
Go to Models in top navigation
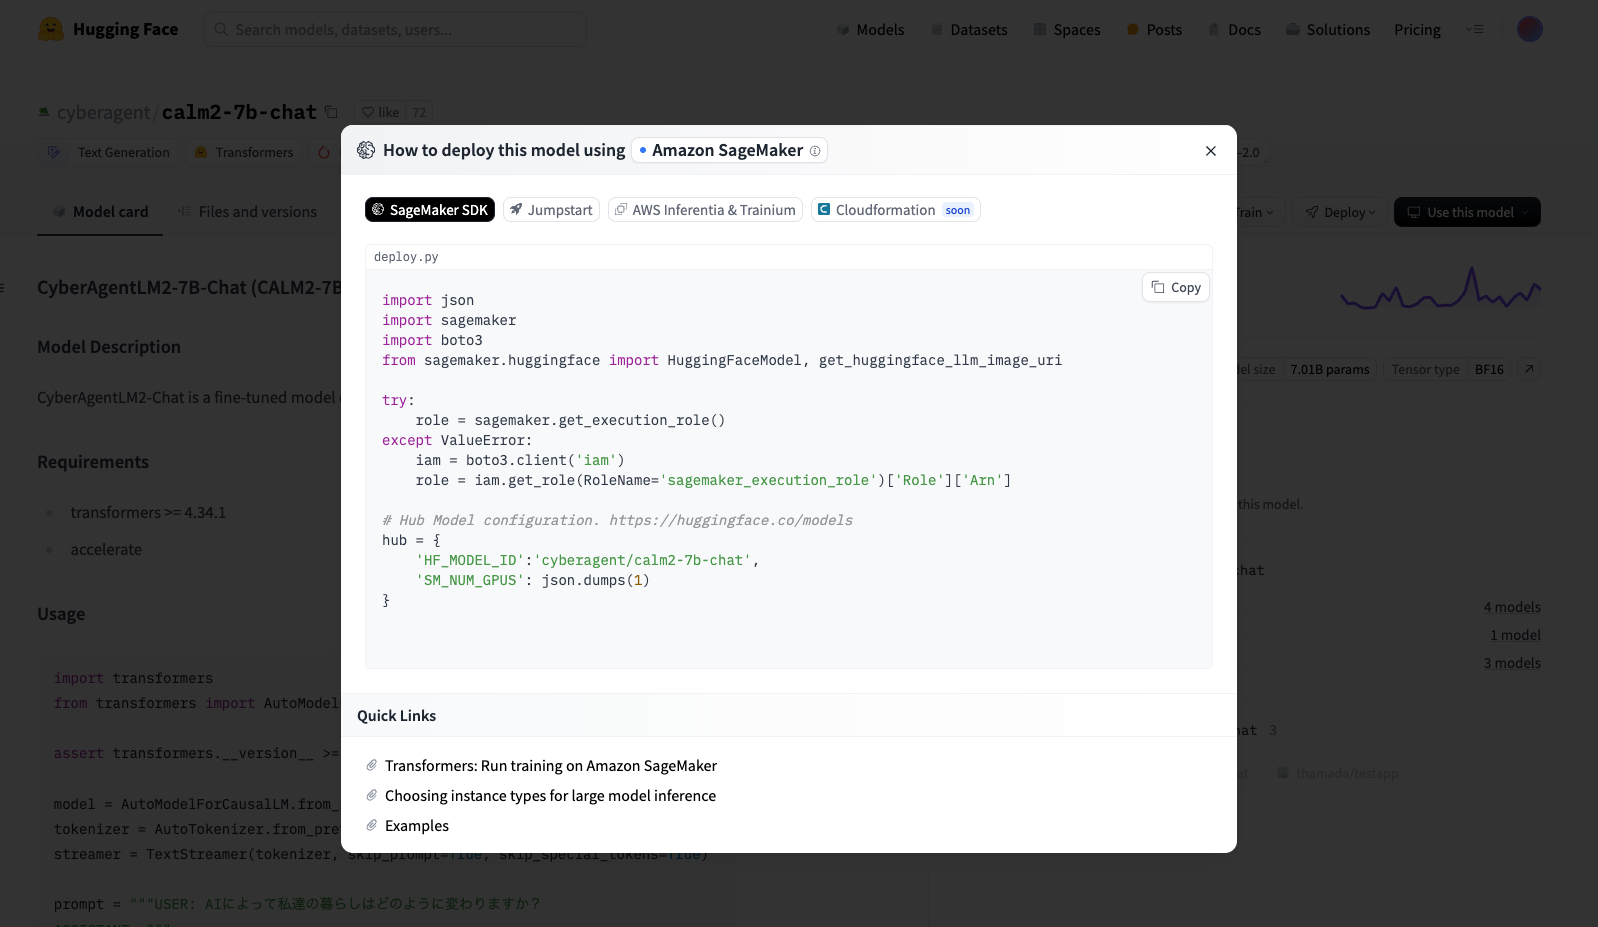click(x=870, y=30)
